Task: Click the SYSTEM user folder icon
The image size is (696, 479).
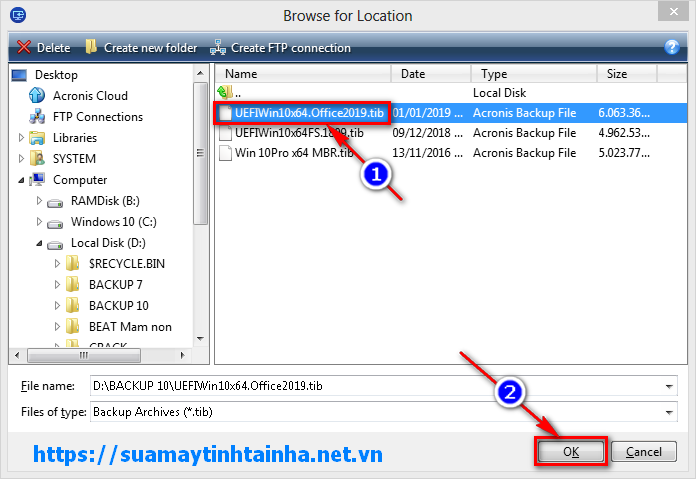Action: [x=37, y=158]
